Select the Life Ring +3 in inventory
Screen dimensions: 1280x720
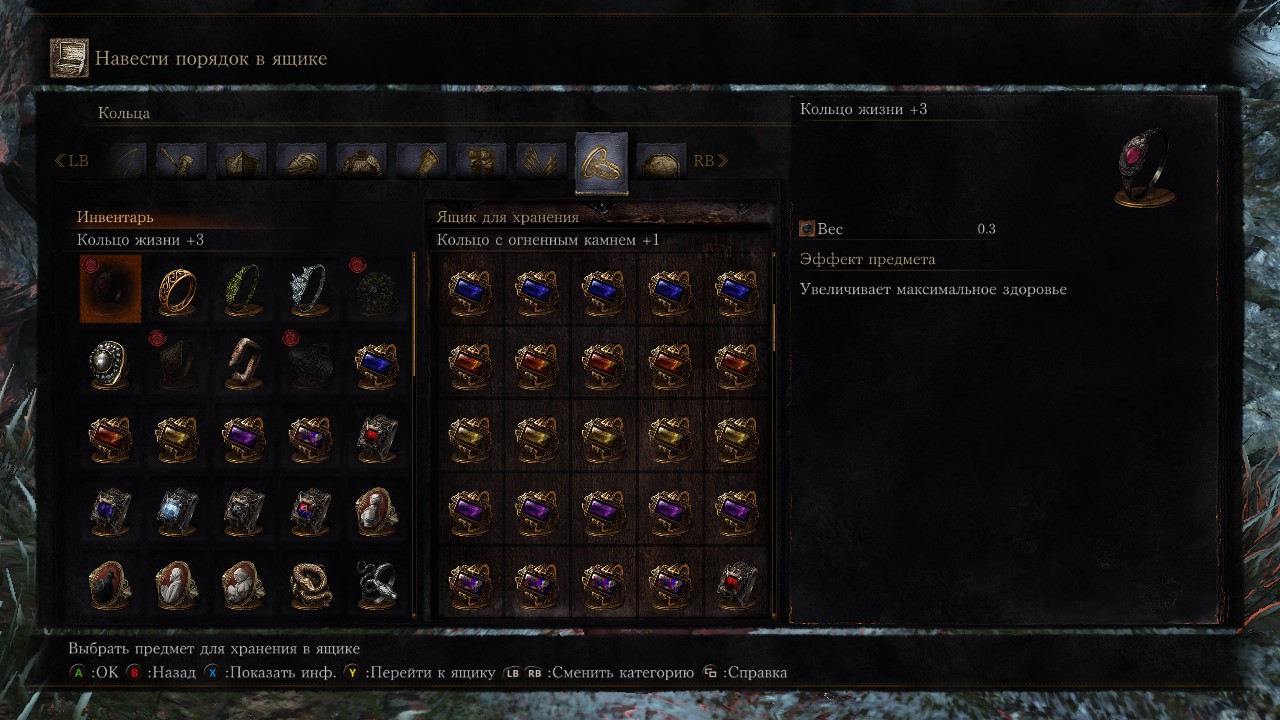110,289
